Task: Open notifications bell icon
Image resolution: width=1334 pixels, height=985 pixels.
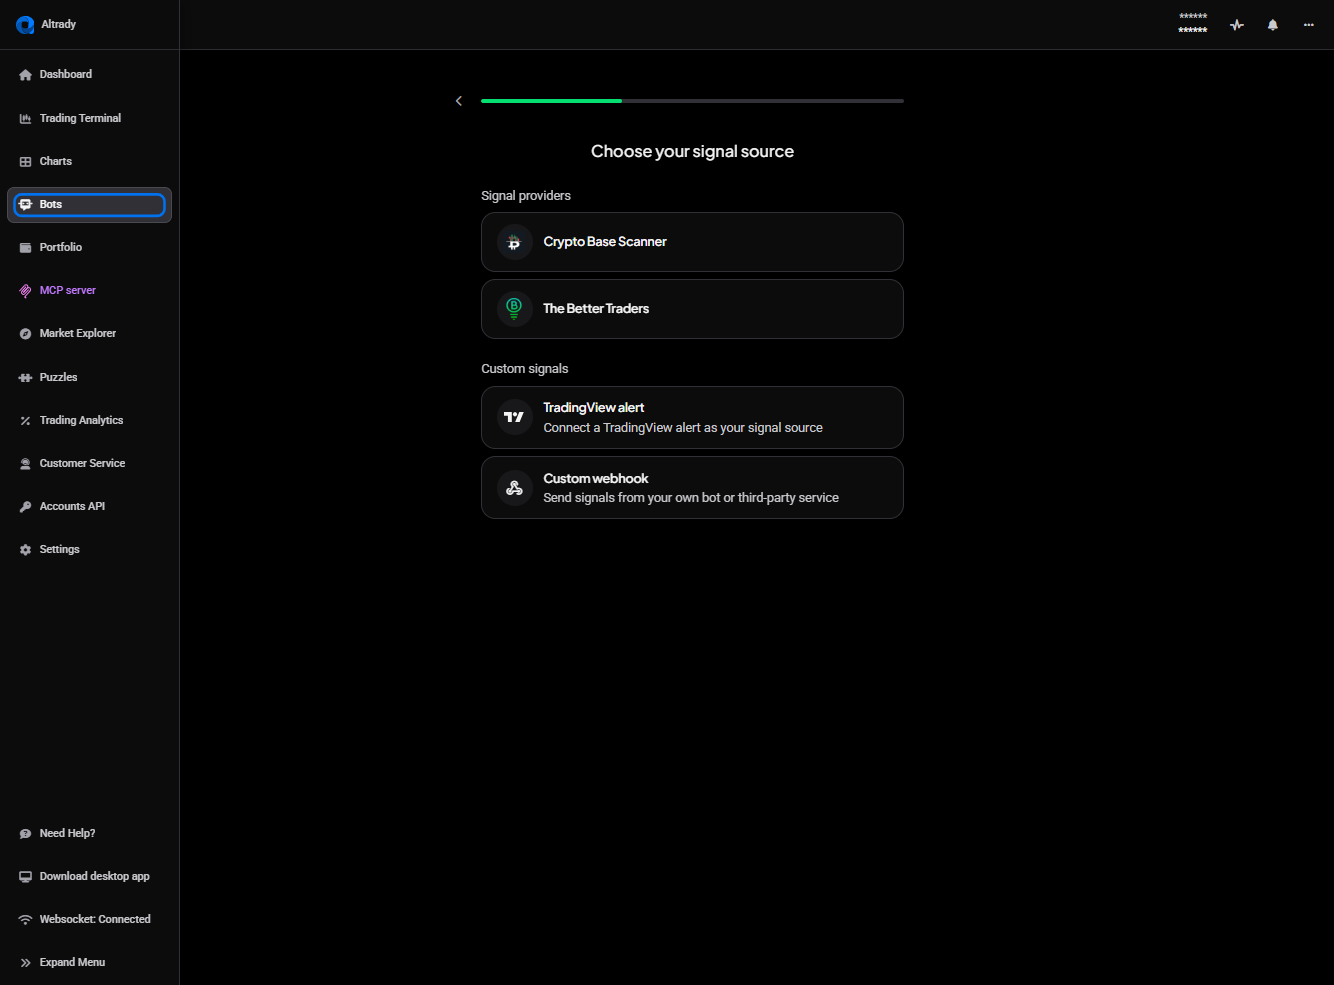Action: [1273, 25]
